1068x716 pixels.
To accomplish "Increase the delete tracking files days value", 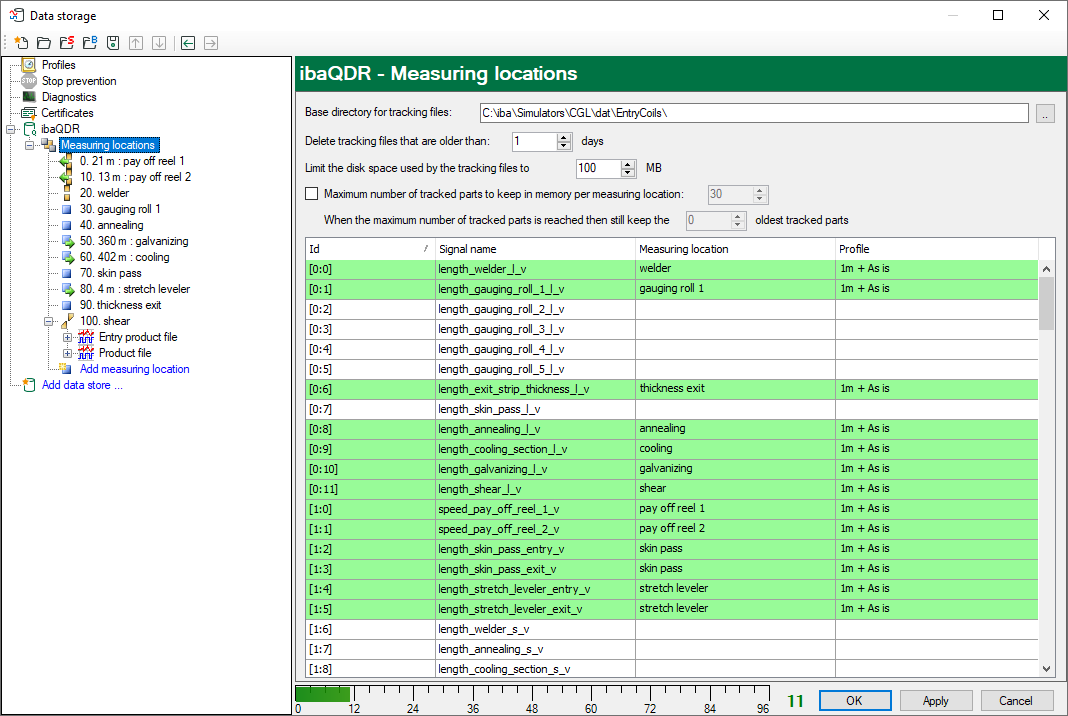I will pos(563,138).
